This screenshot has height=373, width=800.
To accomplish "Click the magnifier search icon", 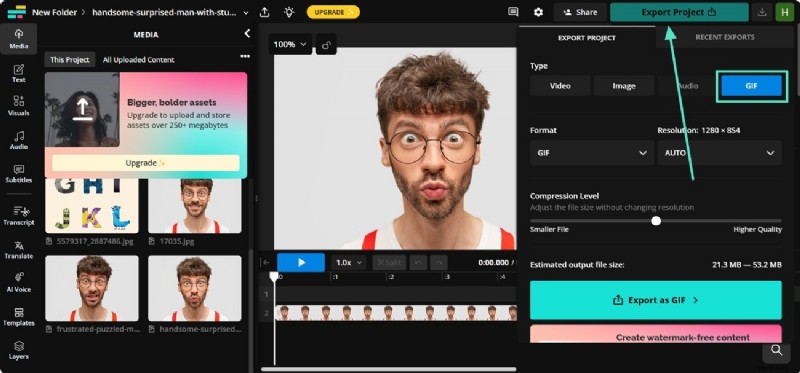I will click(776, 350).
